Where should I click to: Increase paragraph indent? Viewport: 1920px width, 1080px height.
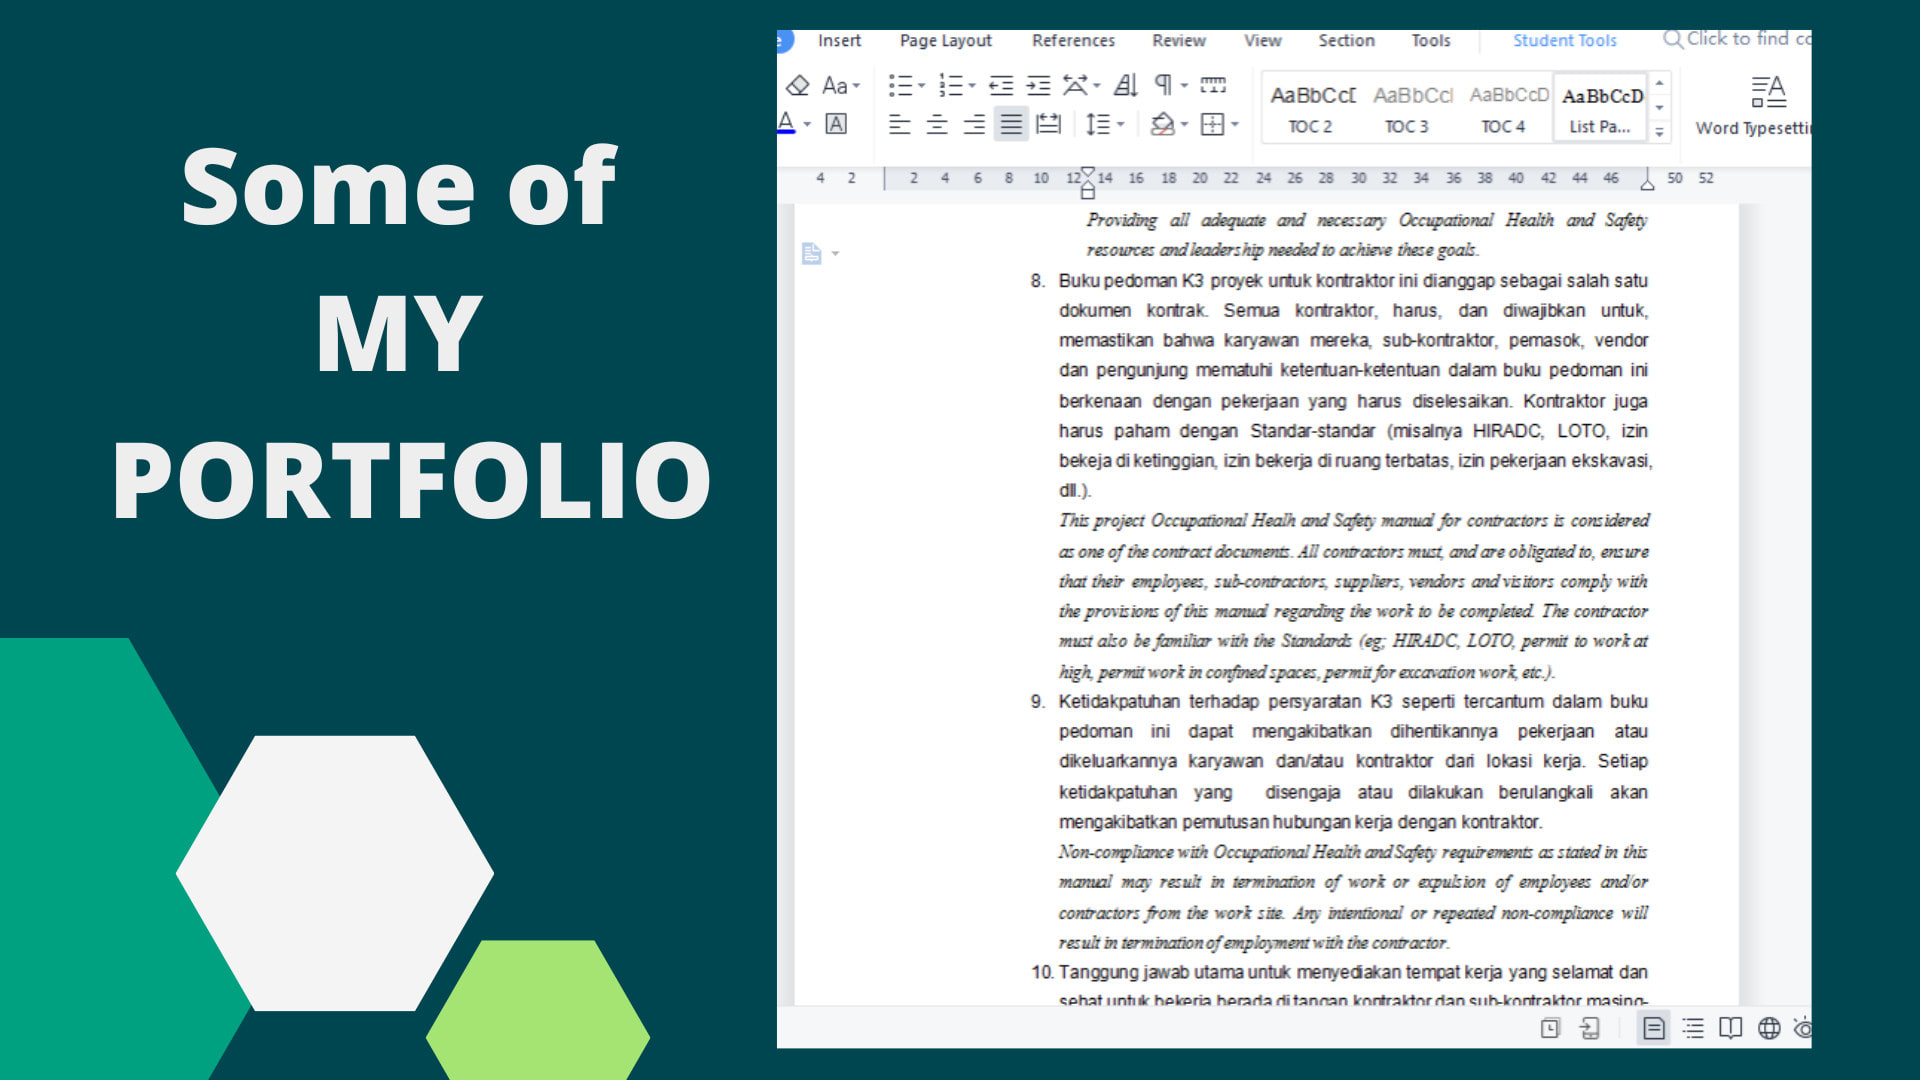(1038, 86)
